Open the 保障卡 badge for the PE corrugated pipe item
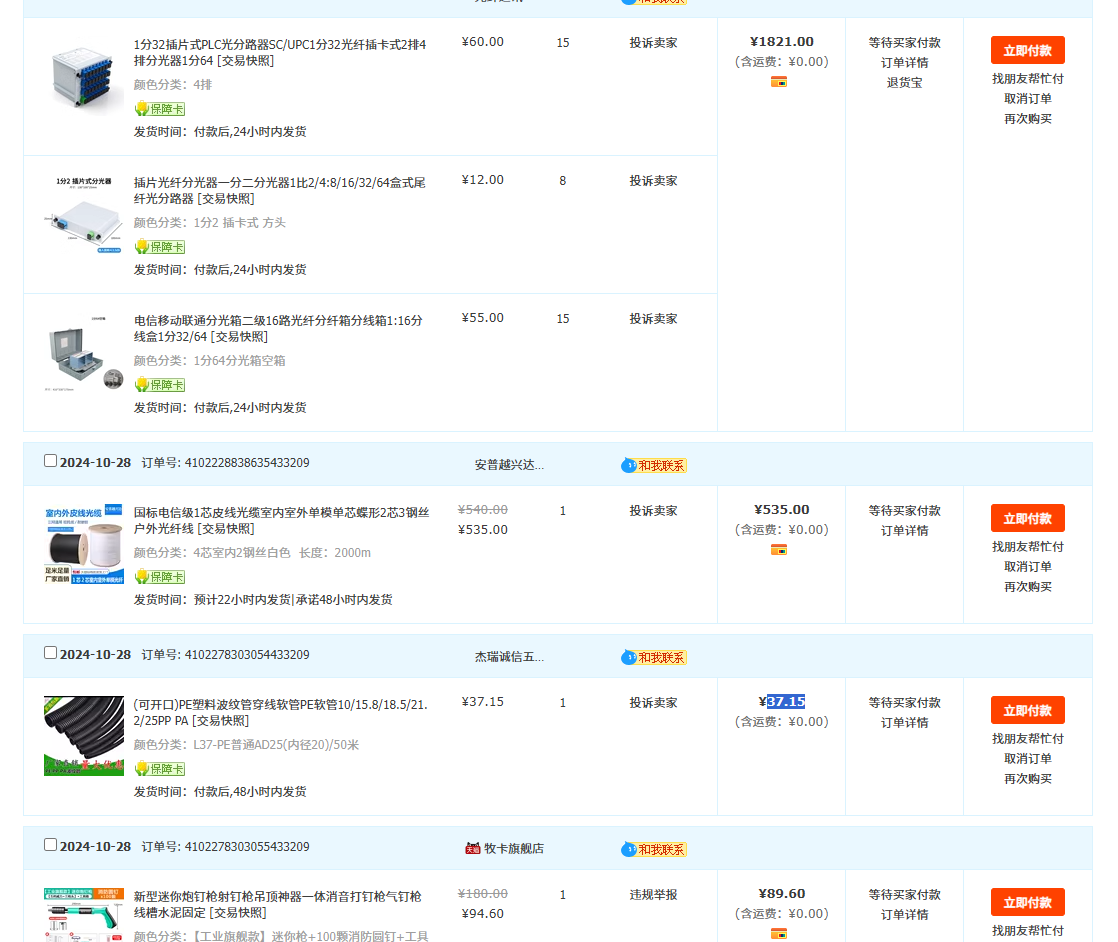The height and width of the screenshot is (942, 1118). (160, 769)
